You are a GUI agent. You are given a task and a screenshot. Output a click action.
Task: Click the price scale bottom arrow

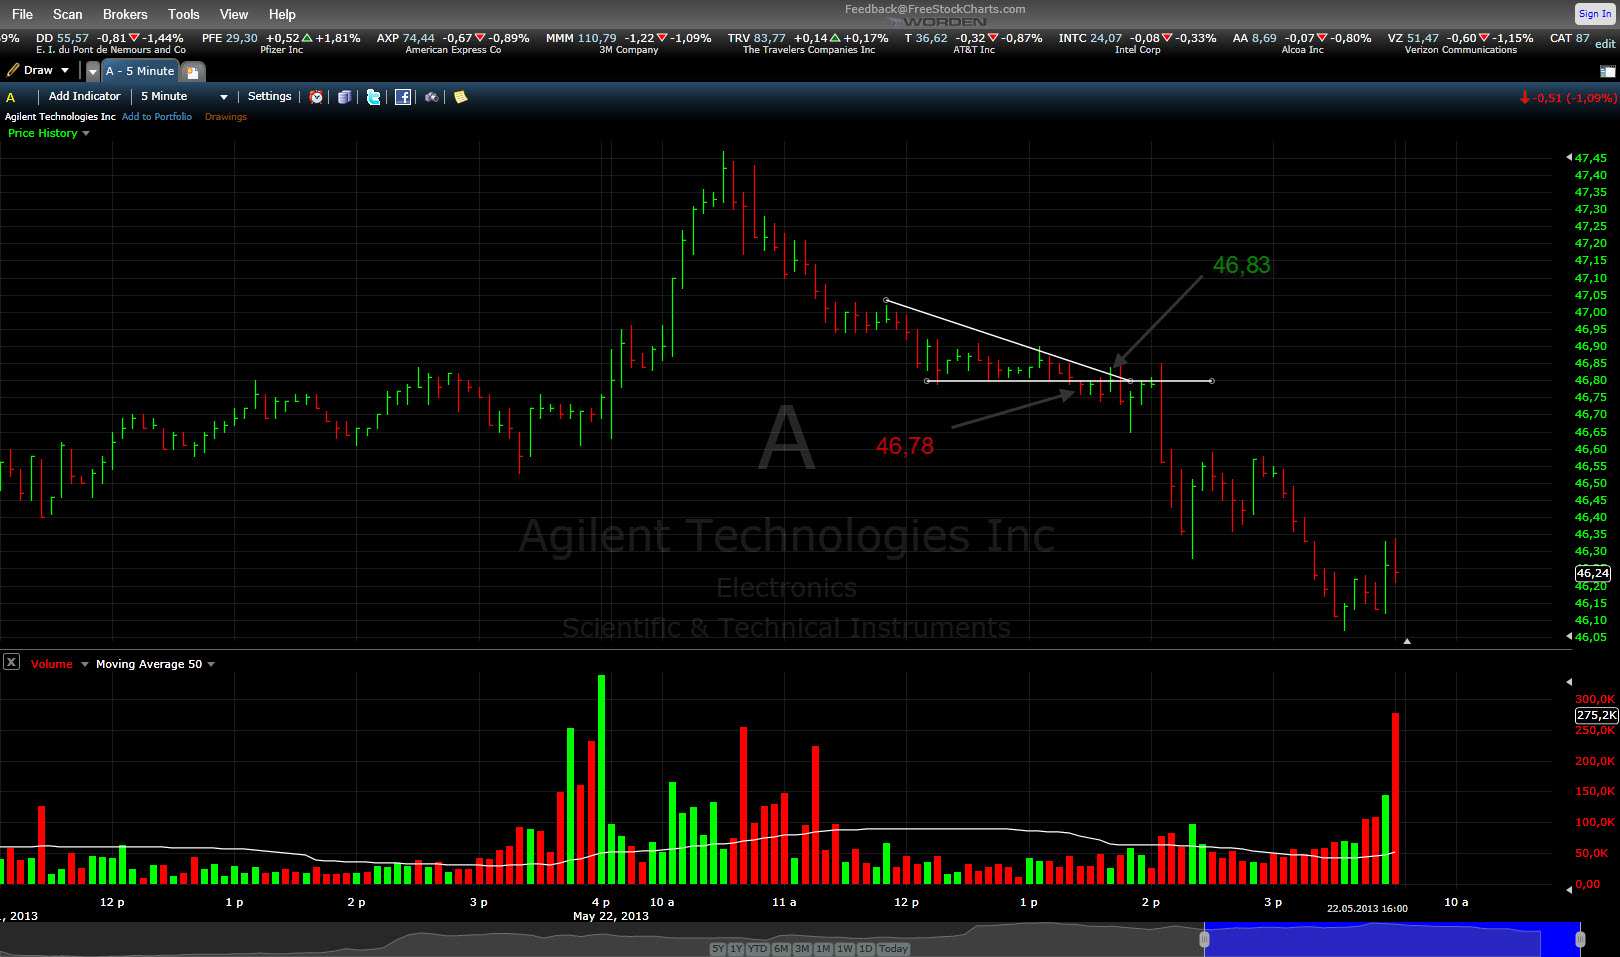[1569, 636]
